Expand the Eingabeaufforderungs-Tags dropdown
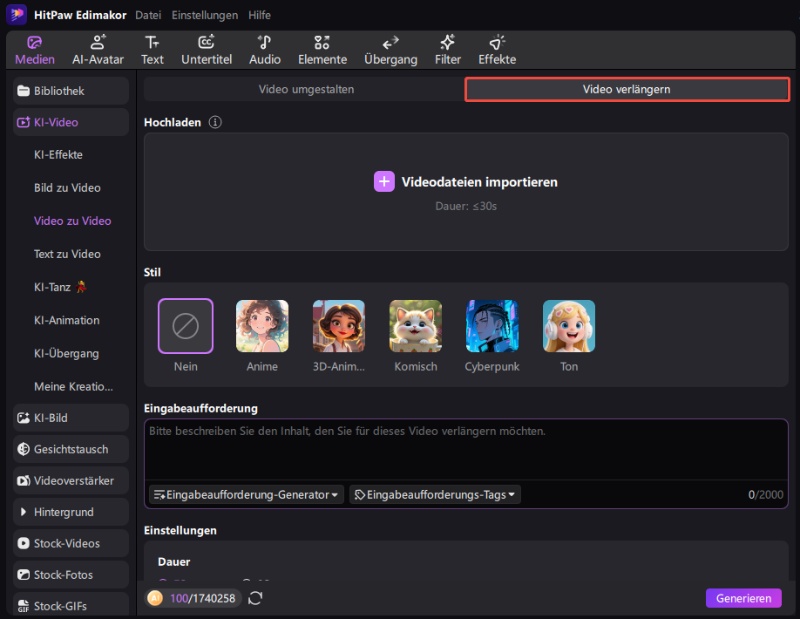The image size is (800, 619). 435,494
